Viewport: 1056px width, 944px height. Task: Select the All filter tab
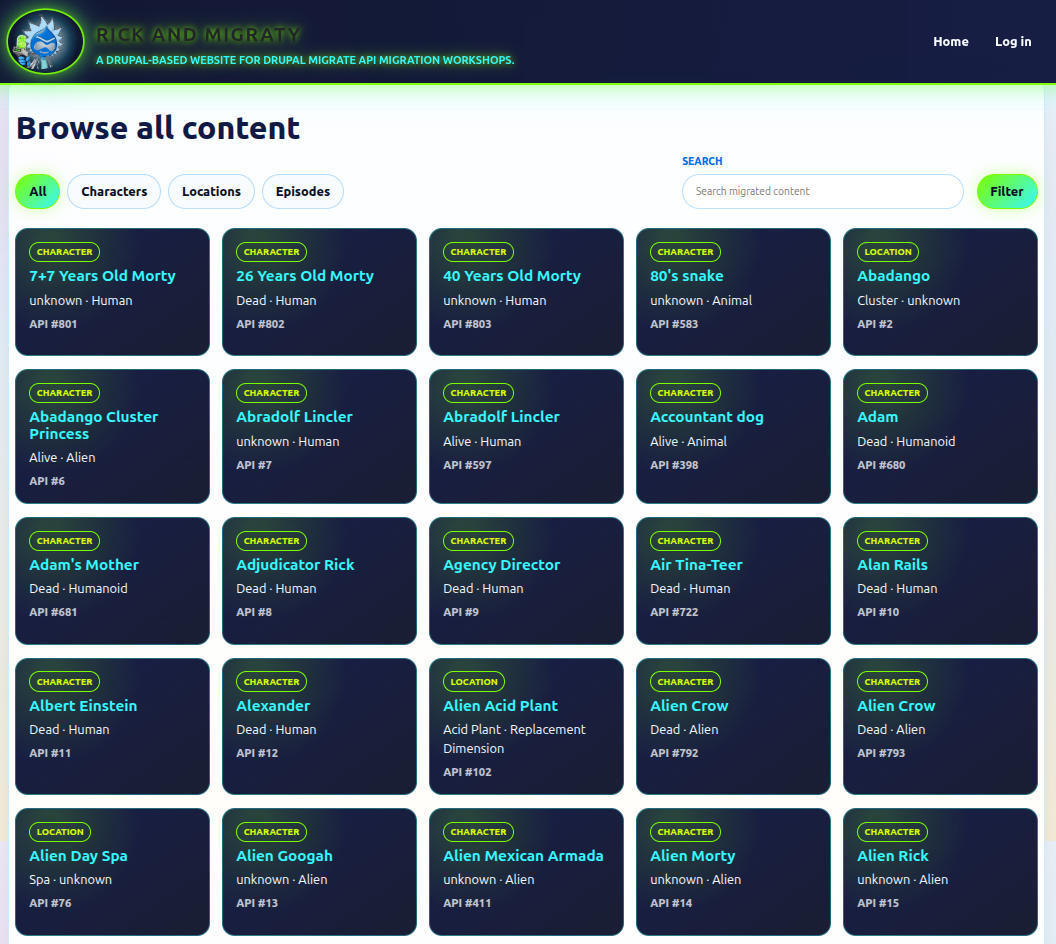coord(38,191)
